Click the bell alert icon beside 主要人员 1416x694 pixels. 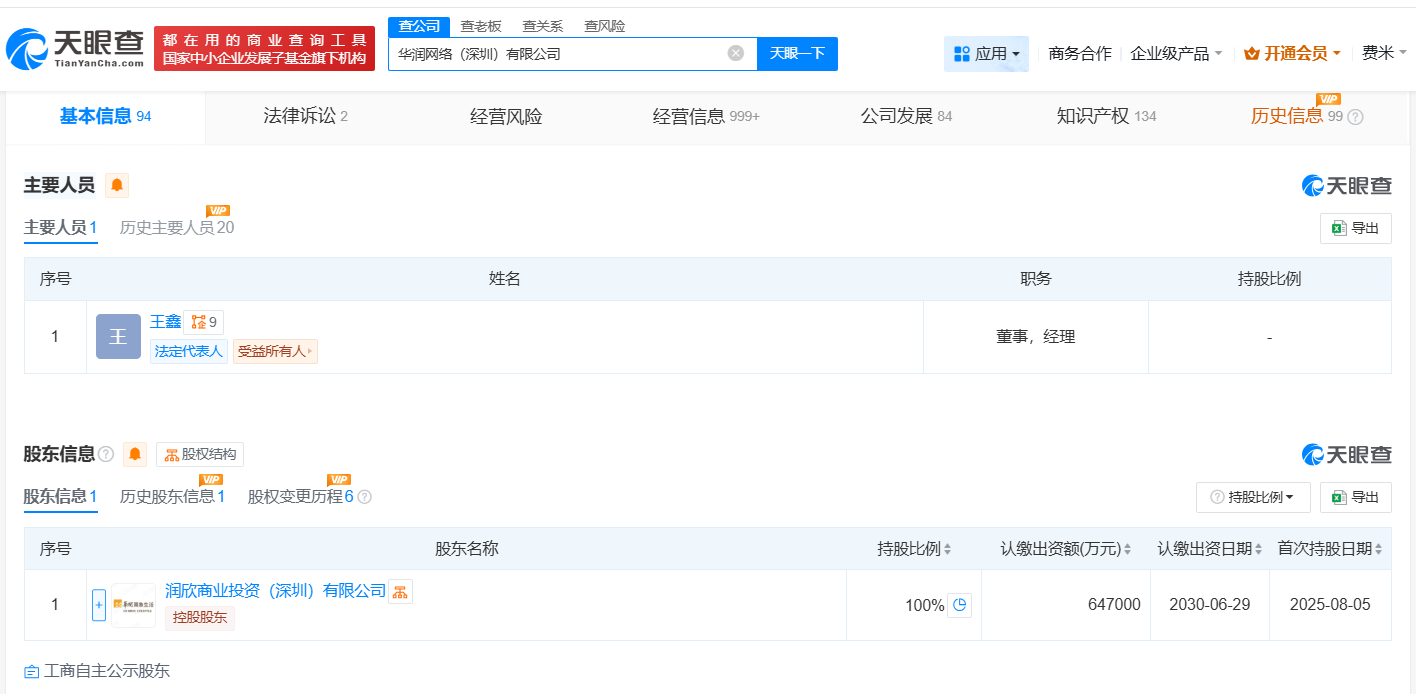click(x=117, y=185)
